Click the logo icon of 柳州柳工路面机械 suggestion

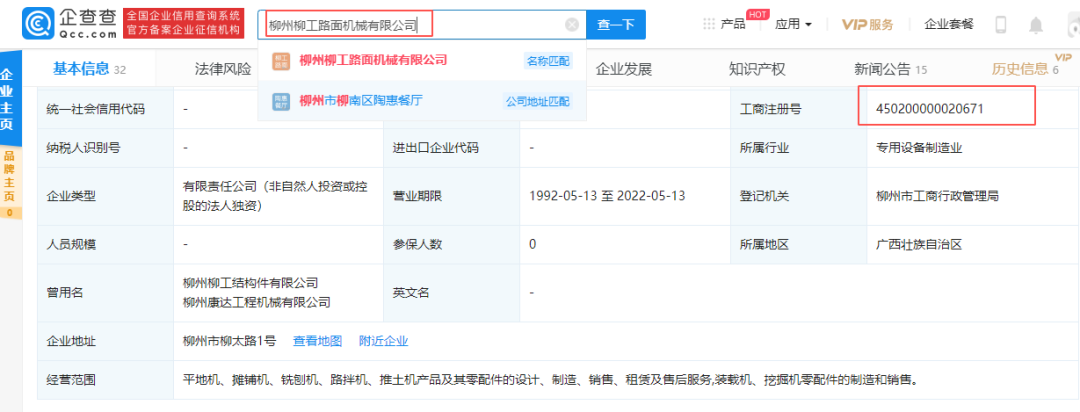click(281, 61)
